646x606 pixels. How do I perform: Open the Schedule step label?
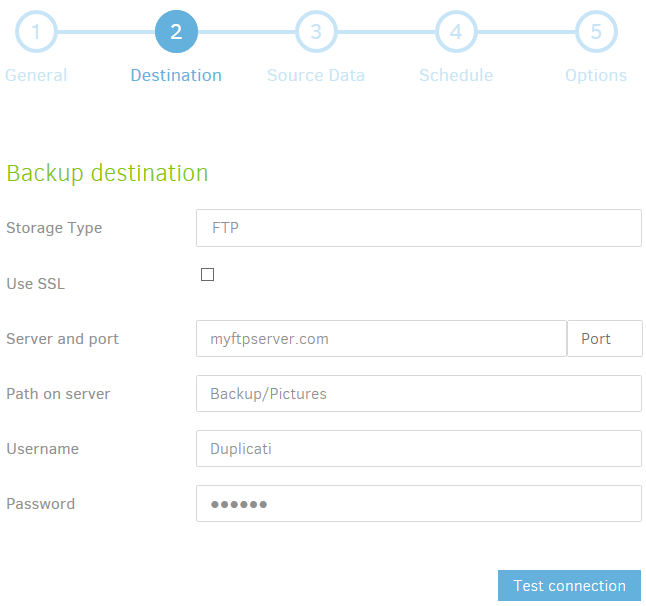456,76
